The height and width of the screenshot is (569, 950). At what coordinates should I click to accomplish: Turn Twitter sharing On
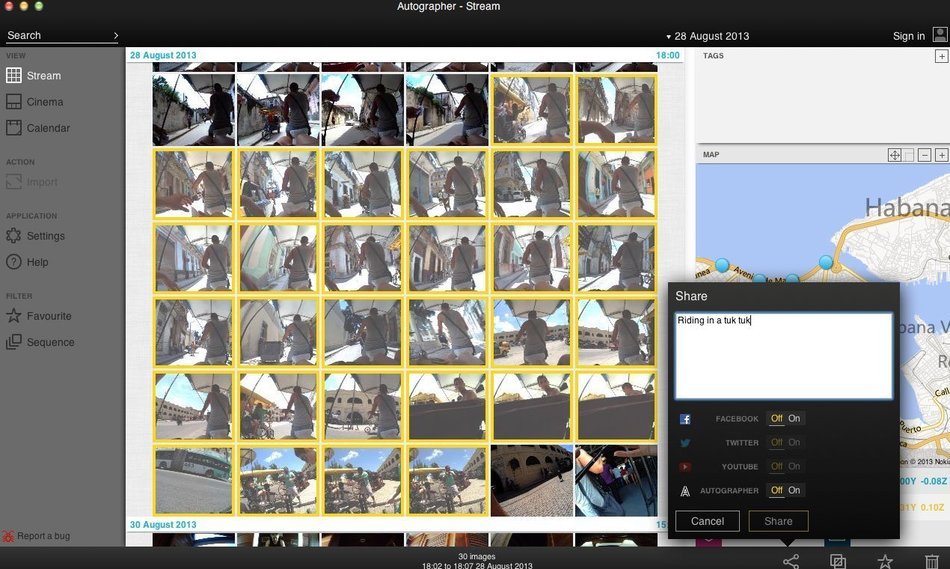(x=794, y=442)
